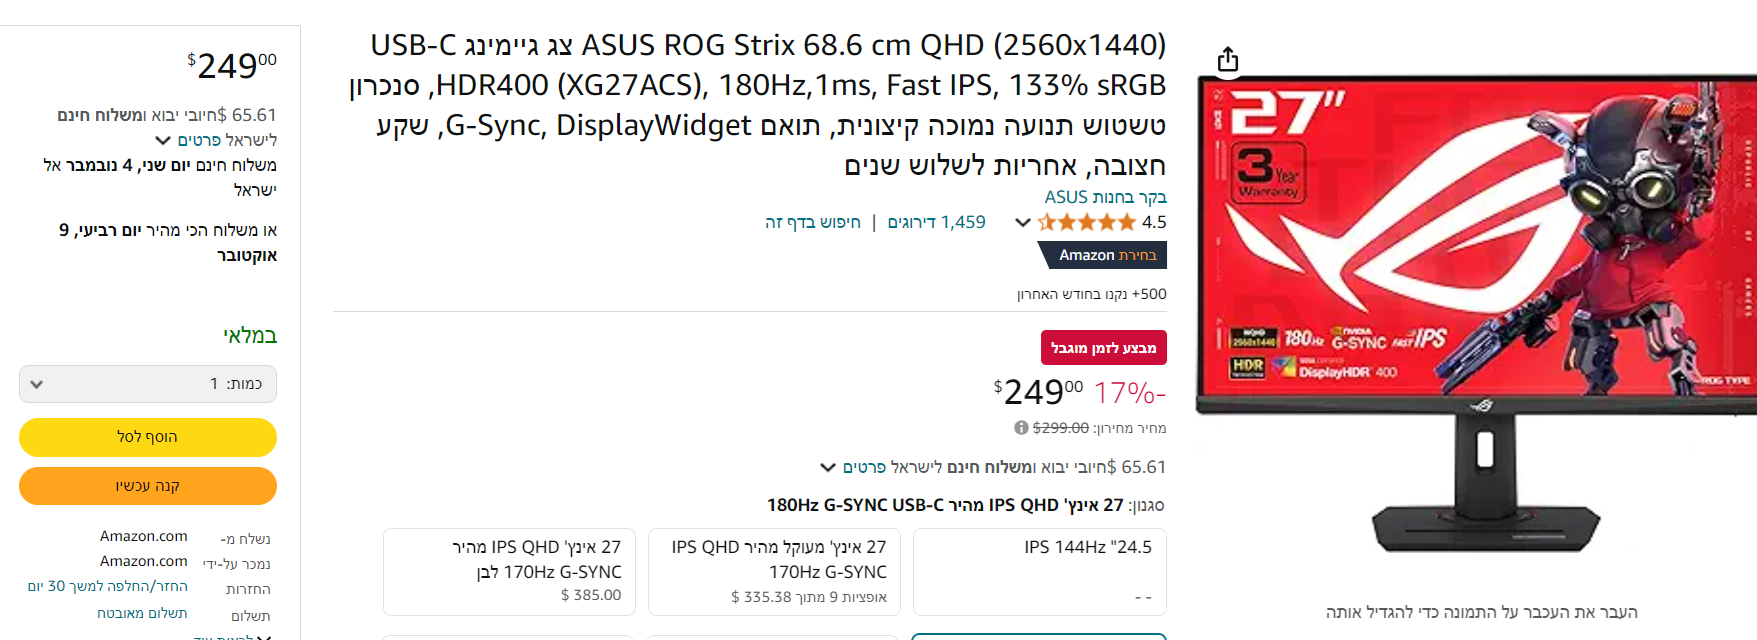Image resolution: width=1757 pixels, height=640 pixels.
Task: Visit the ASUS store link
Action: 1105,197
